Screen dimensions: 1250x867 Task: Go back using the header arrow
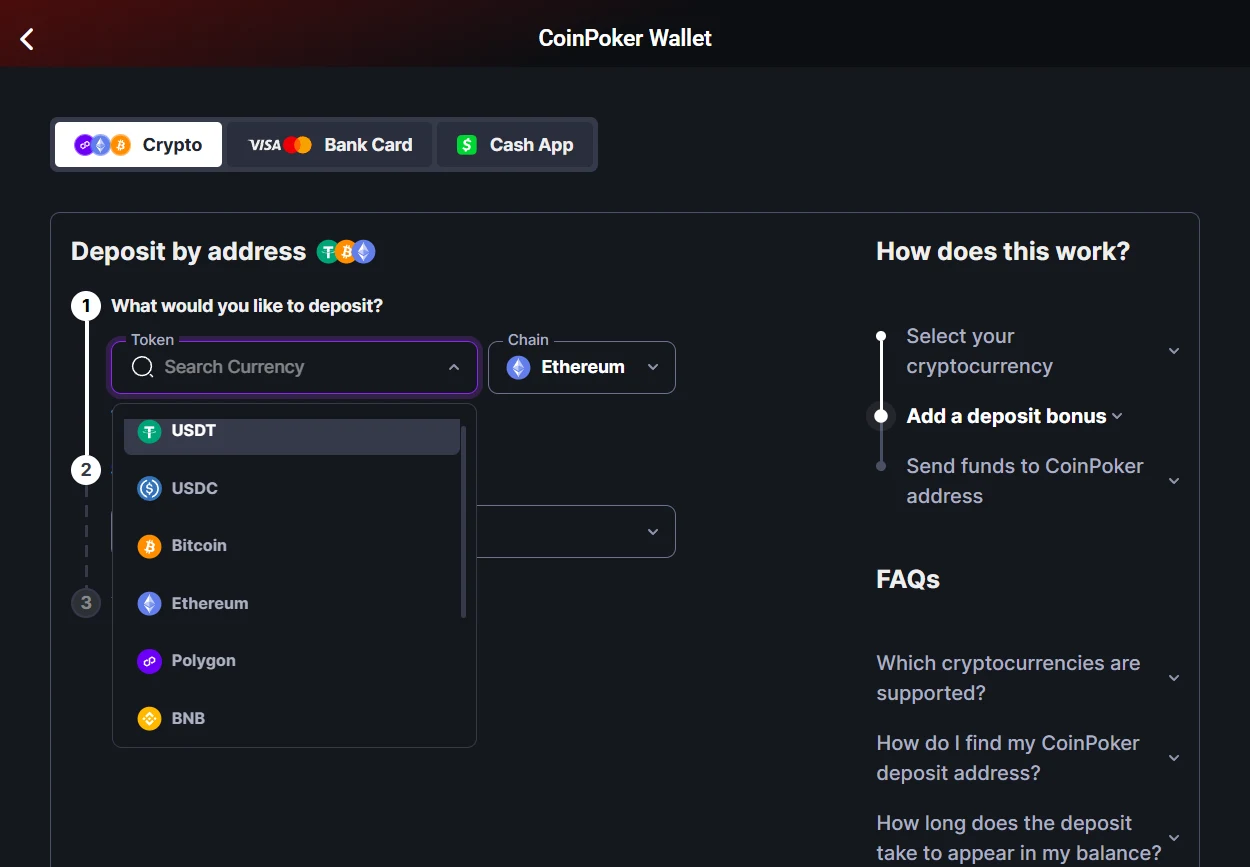pos(27,39)
